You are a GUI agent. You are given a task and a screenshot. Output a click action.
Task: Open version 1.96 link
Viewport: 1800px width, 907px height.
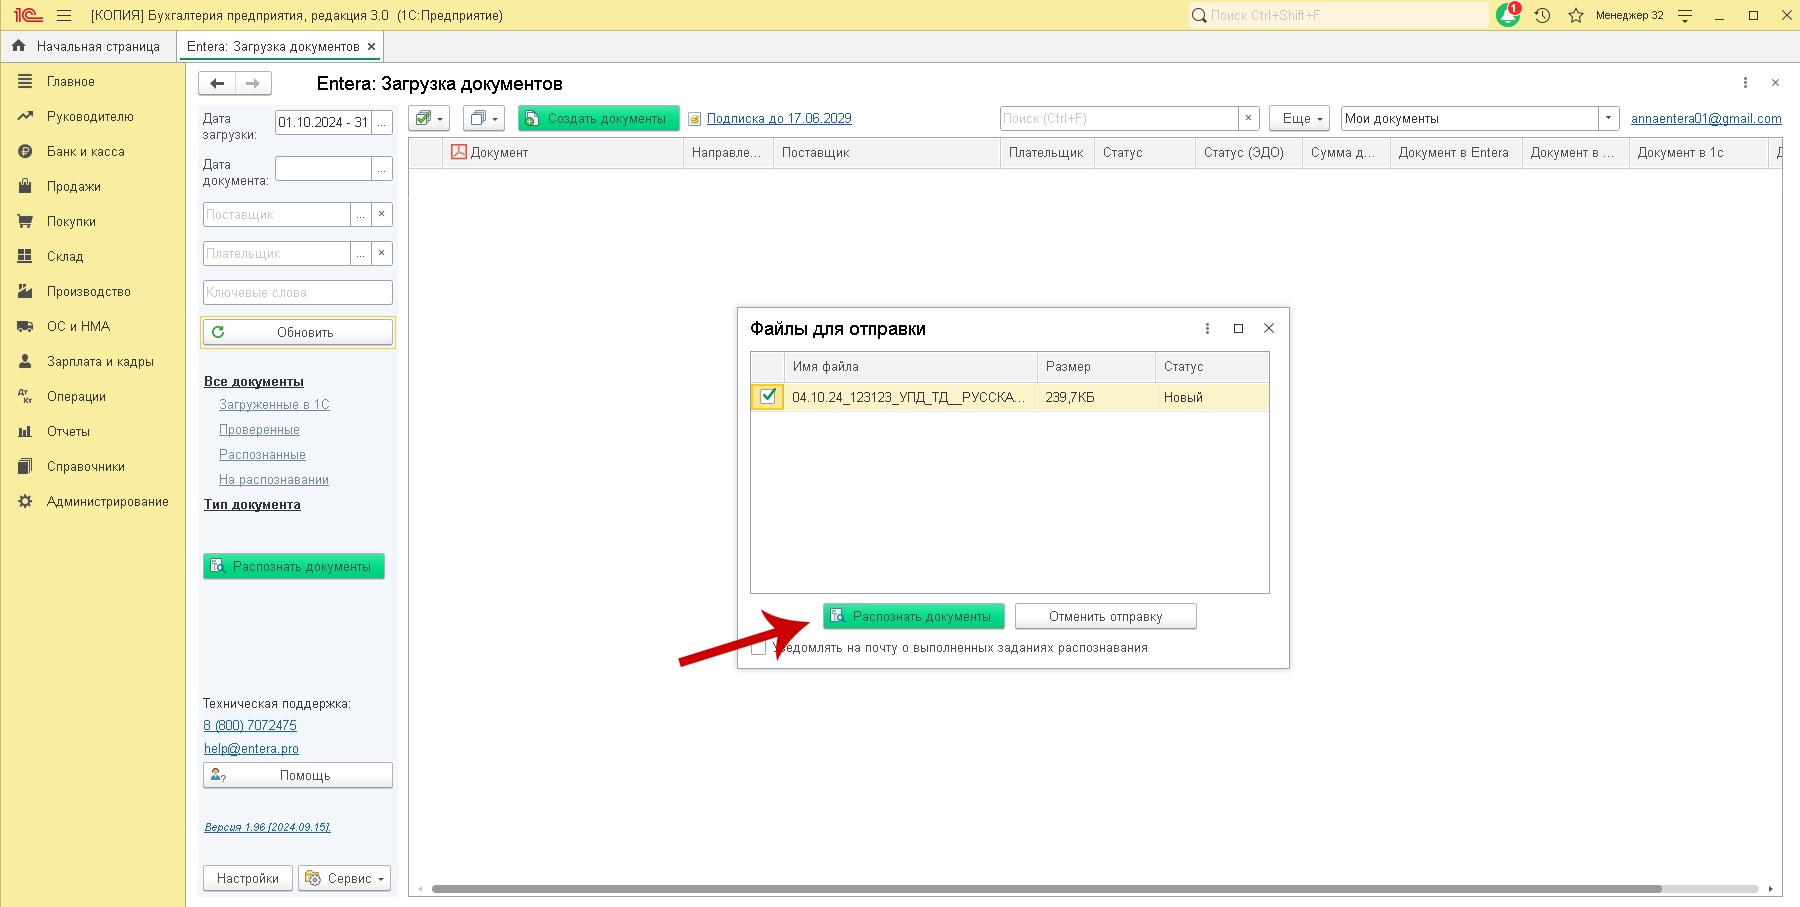pos(267,827)
